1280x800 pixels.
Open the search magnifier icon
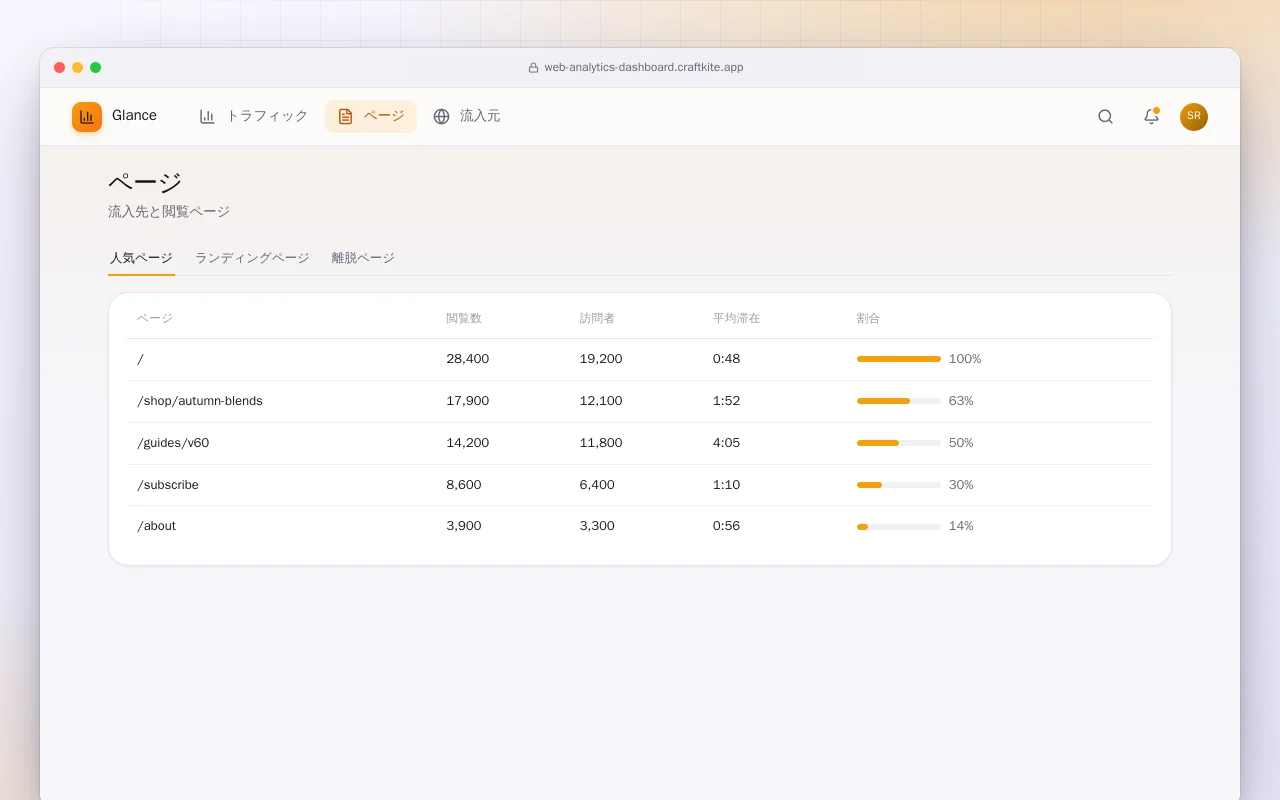tap(1105, 116)
